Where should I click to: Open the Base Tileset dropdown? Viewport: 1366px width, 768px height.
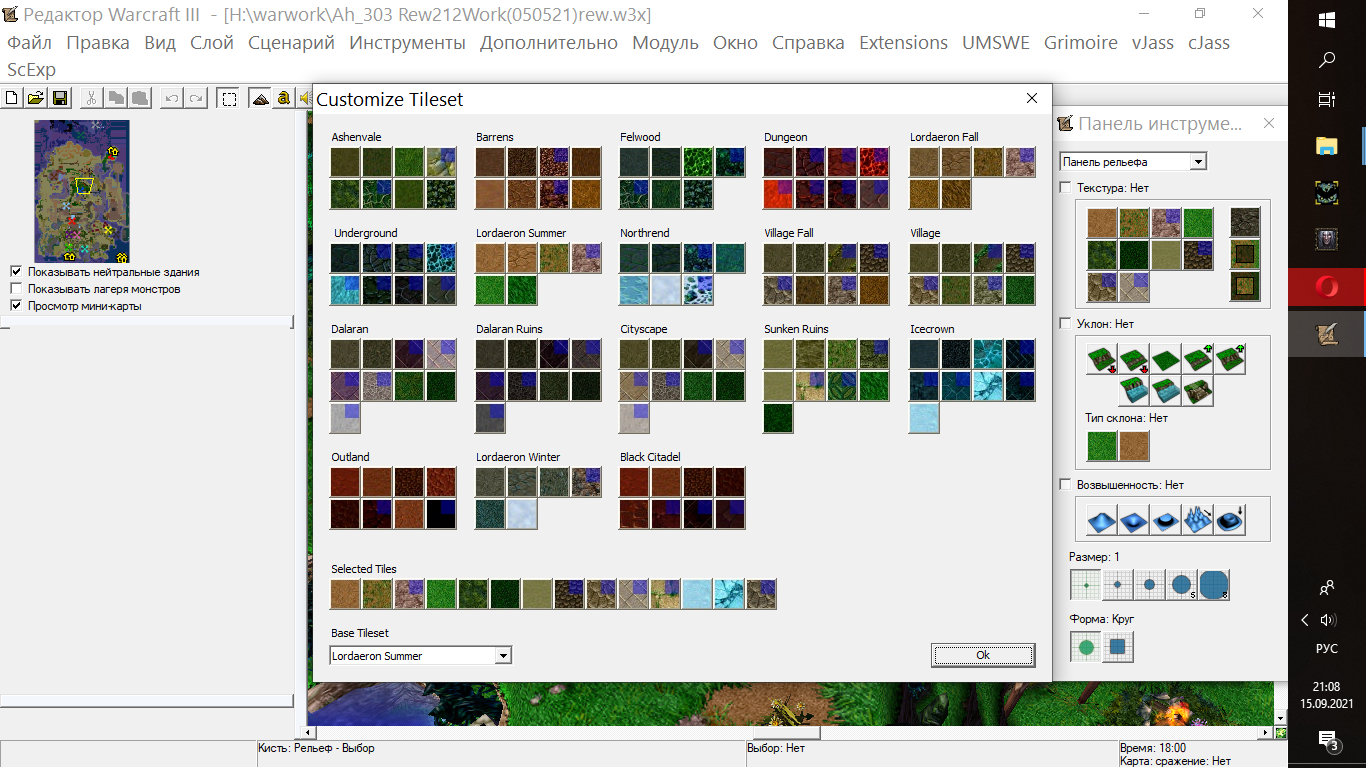(503, 656)
